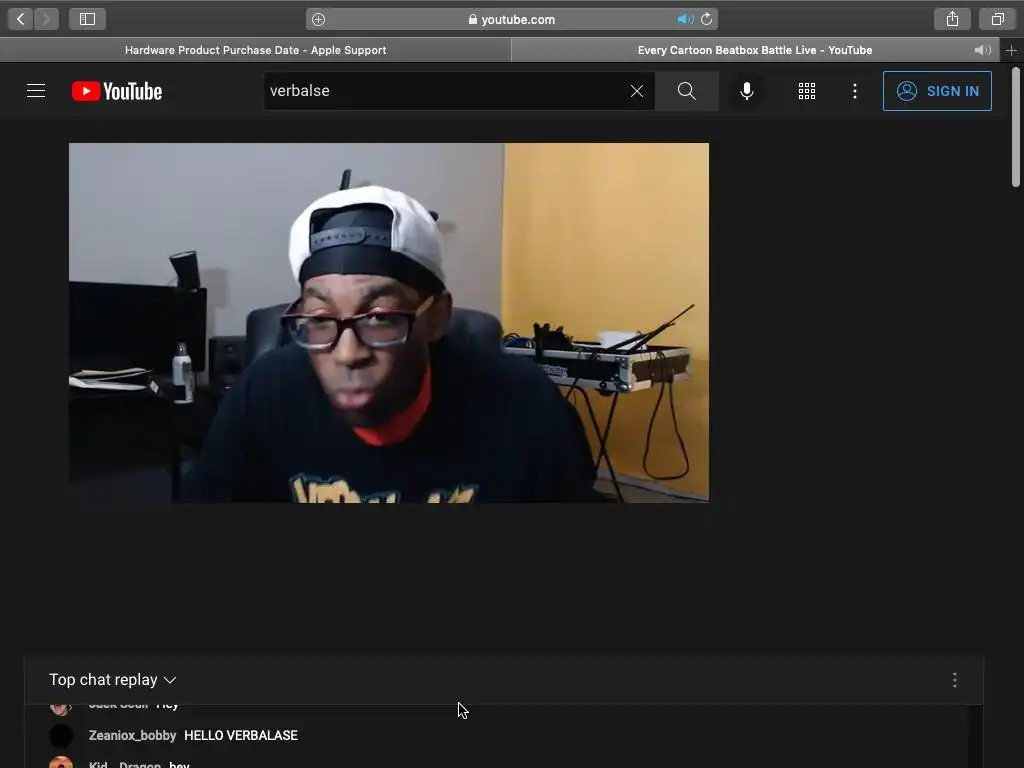Mute the Every Cartoon Beatbox Battle tab
This screenshot has height=768, width=1024.
pyautogui.click(x=982, y=50)
